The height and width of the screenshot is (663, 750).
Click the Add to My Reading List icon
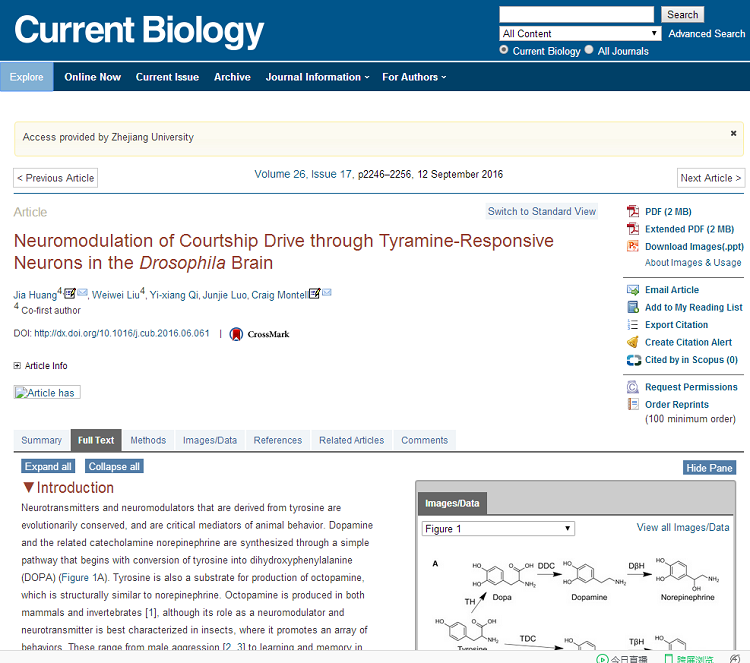633,307
